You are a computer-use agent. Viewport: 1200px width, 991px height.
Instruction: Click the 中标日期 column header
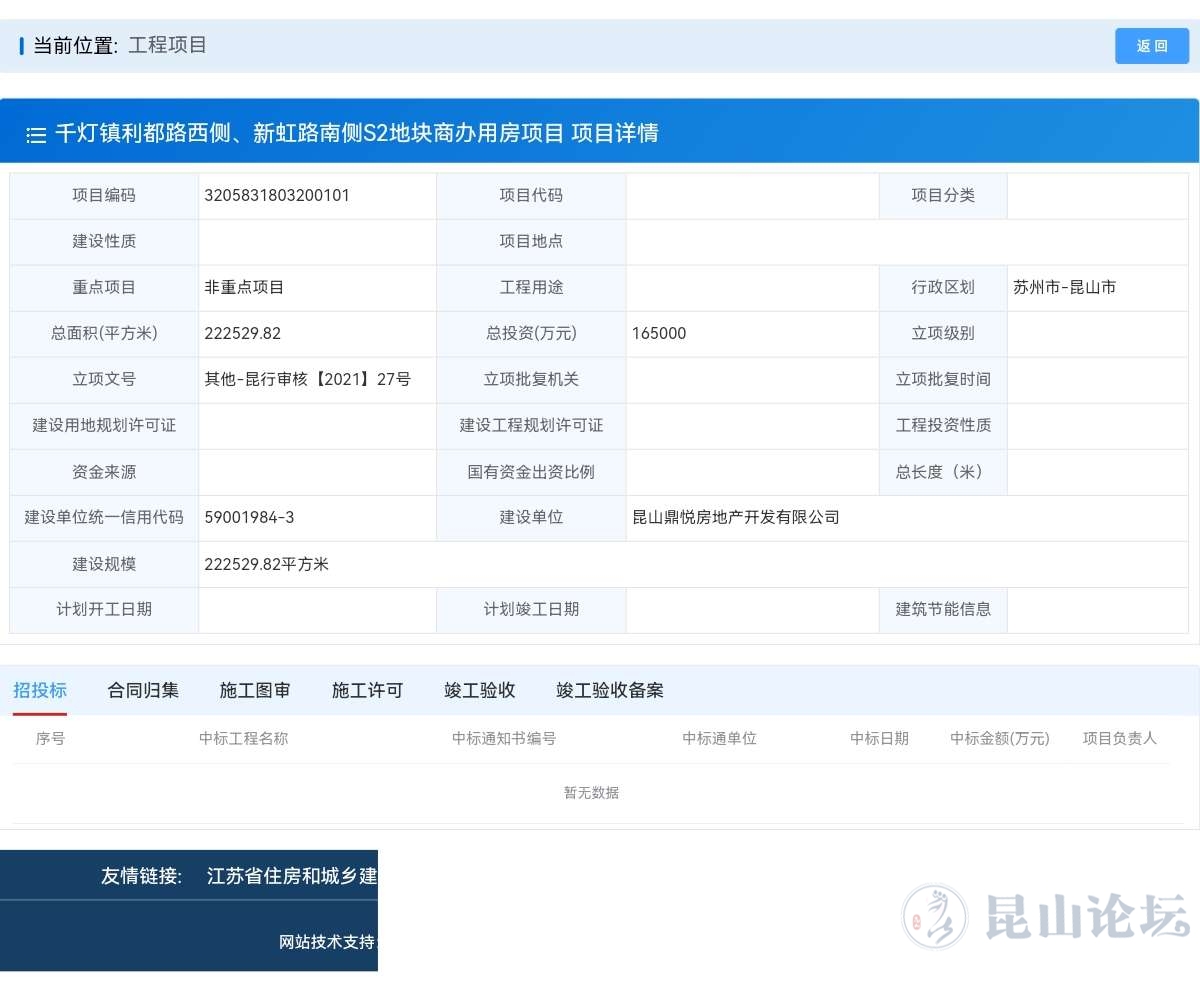(879, 738)
